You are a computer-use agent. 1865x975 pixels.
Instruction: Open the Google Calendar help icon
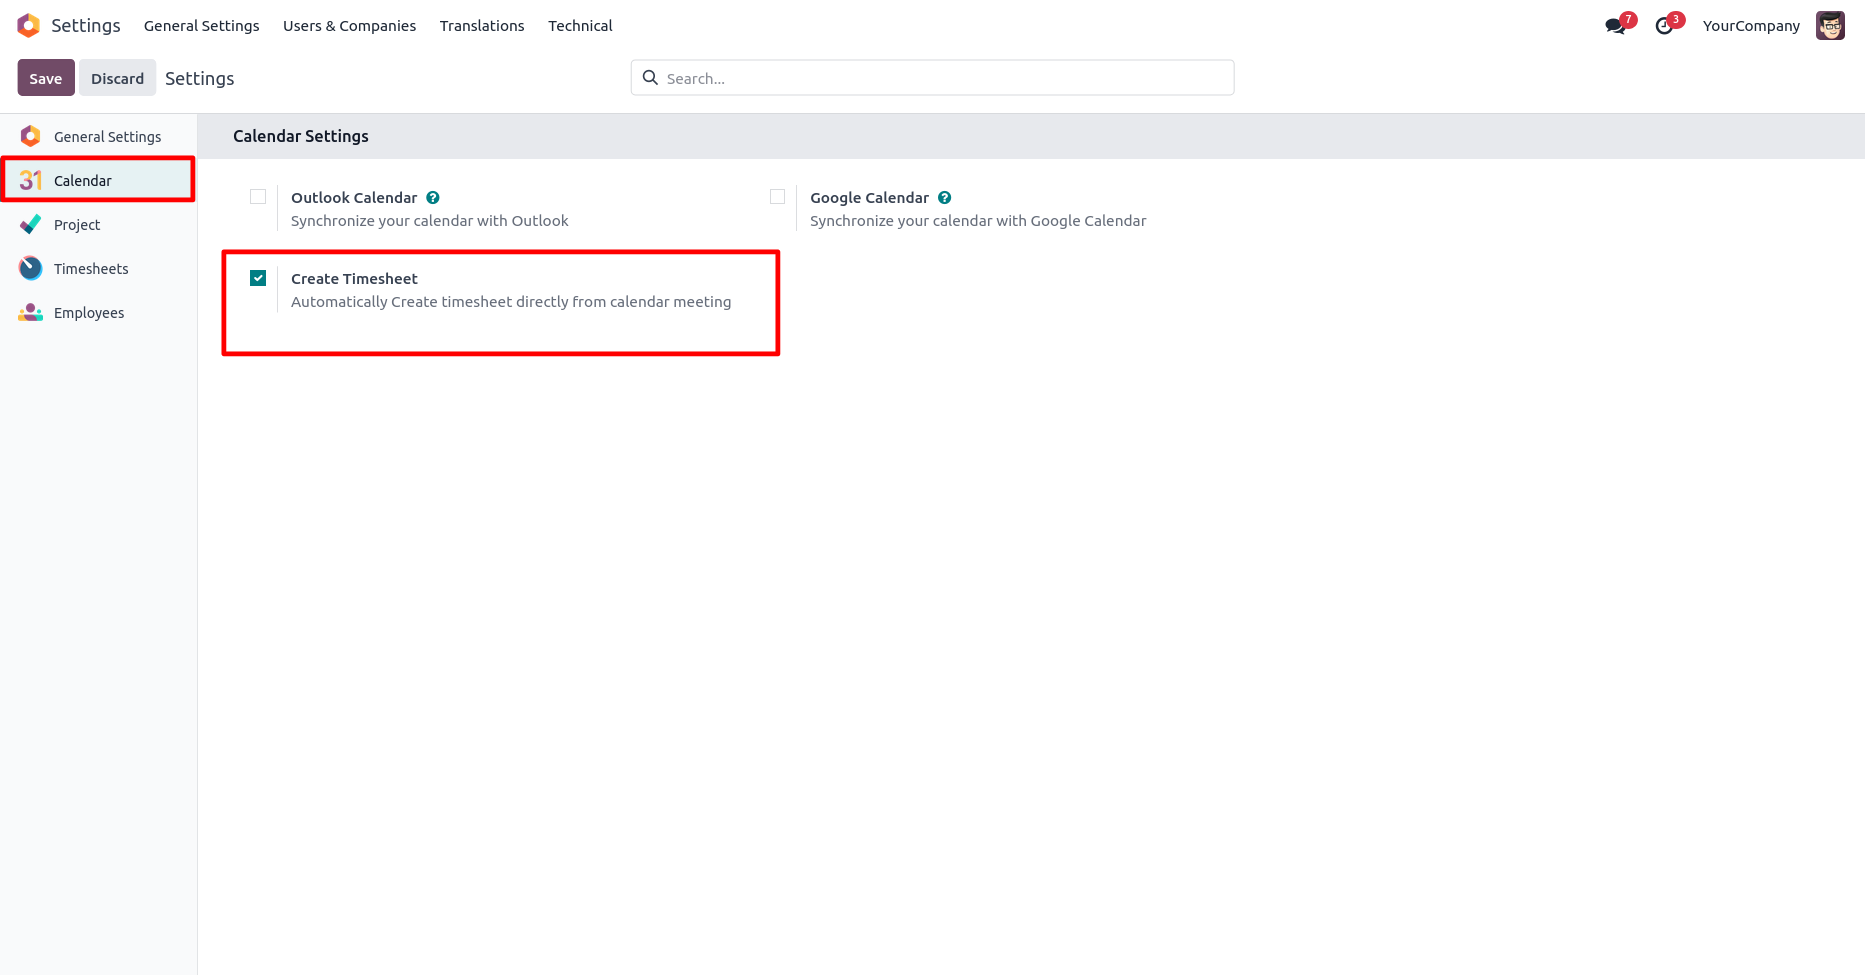coord(945,198)
